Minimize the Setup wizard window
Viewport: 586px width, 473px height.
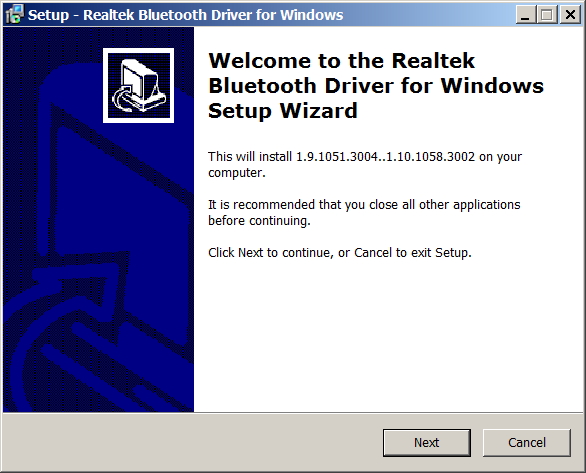coord(525,15)
